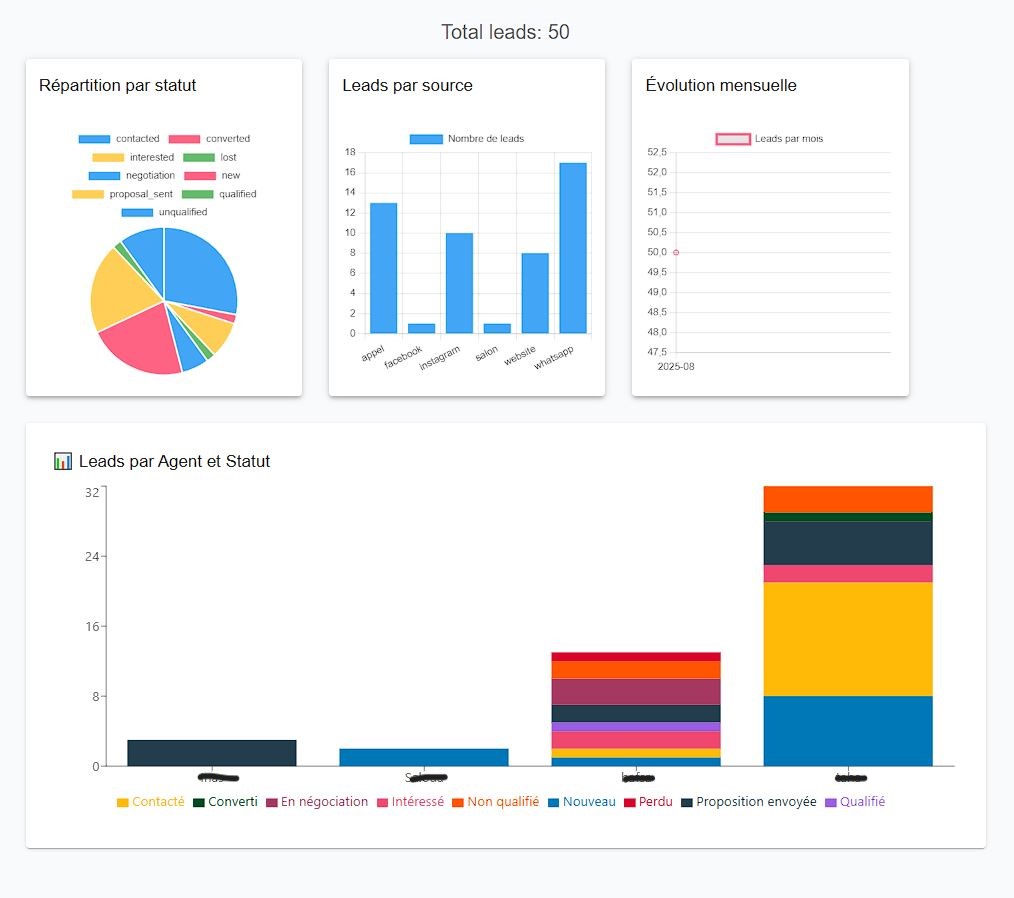Viewport: 1014px width, 898px height.
Task: Select the website bar in source chart
Action: coord(535,292)
